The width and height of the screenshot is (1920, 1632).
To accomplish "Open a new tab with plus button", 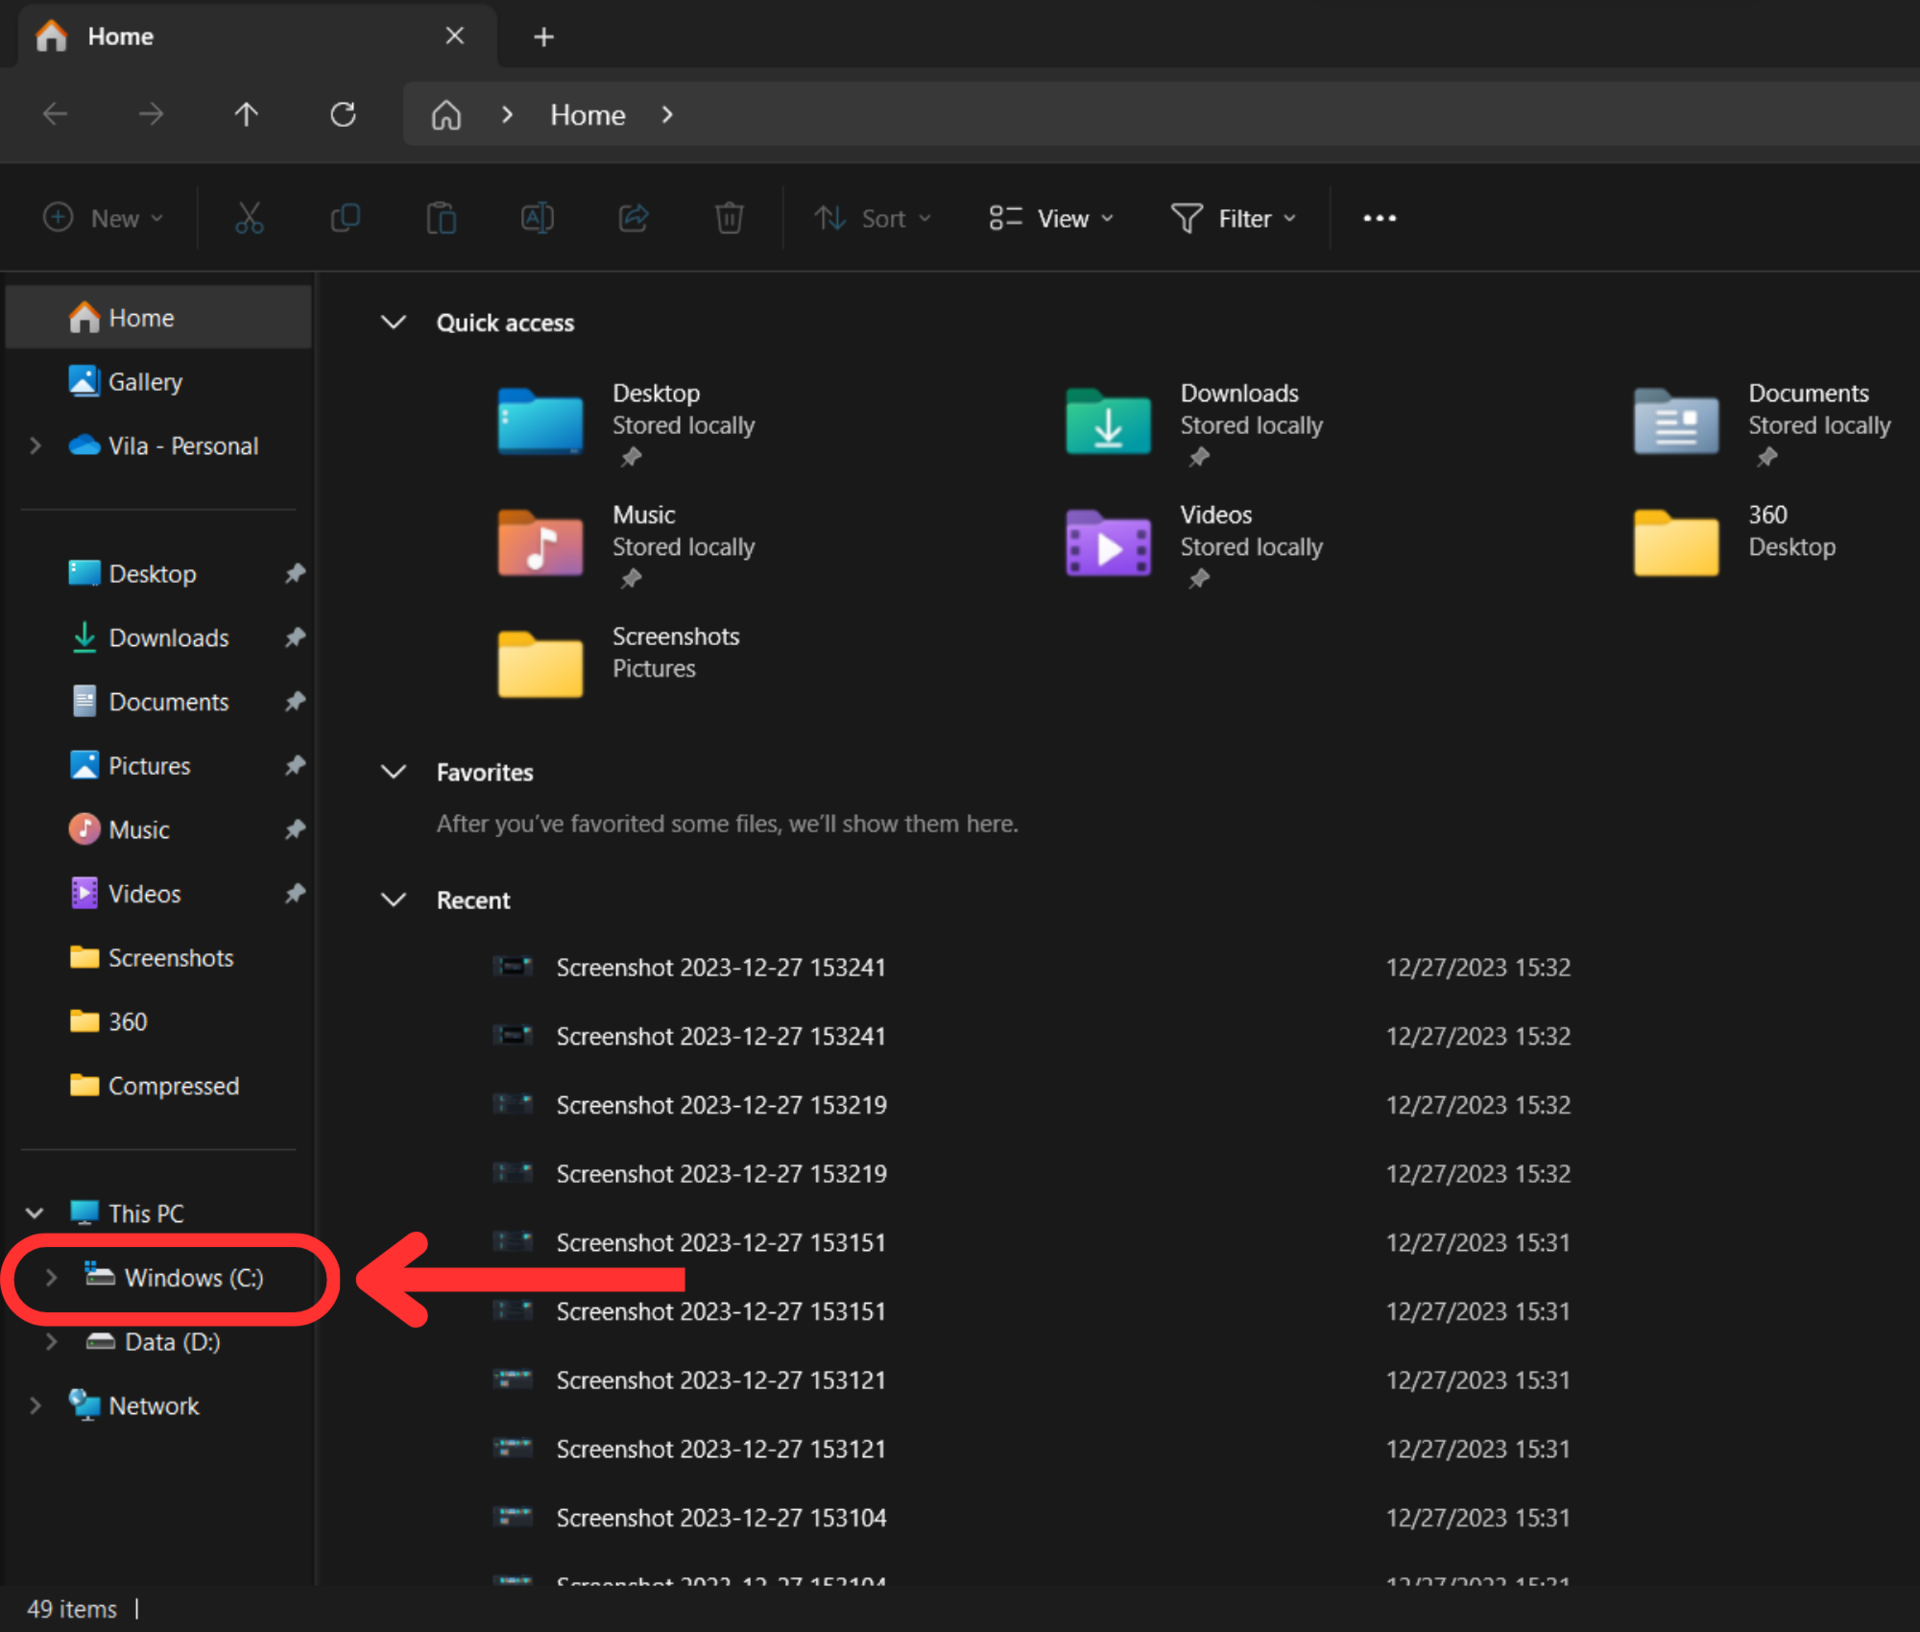I will click(543, 37).
